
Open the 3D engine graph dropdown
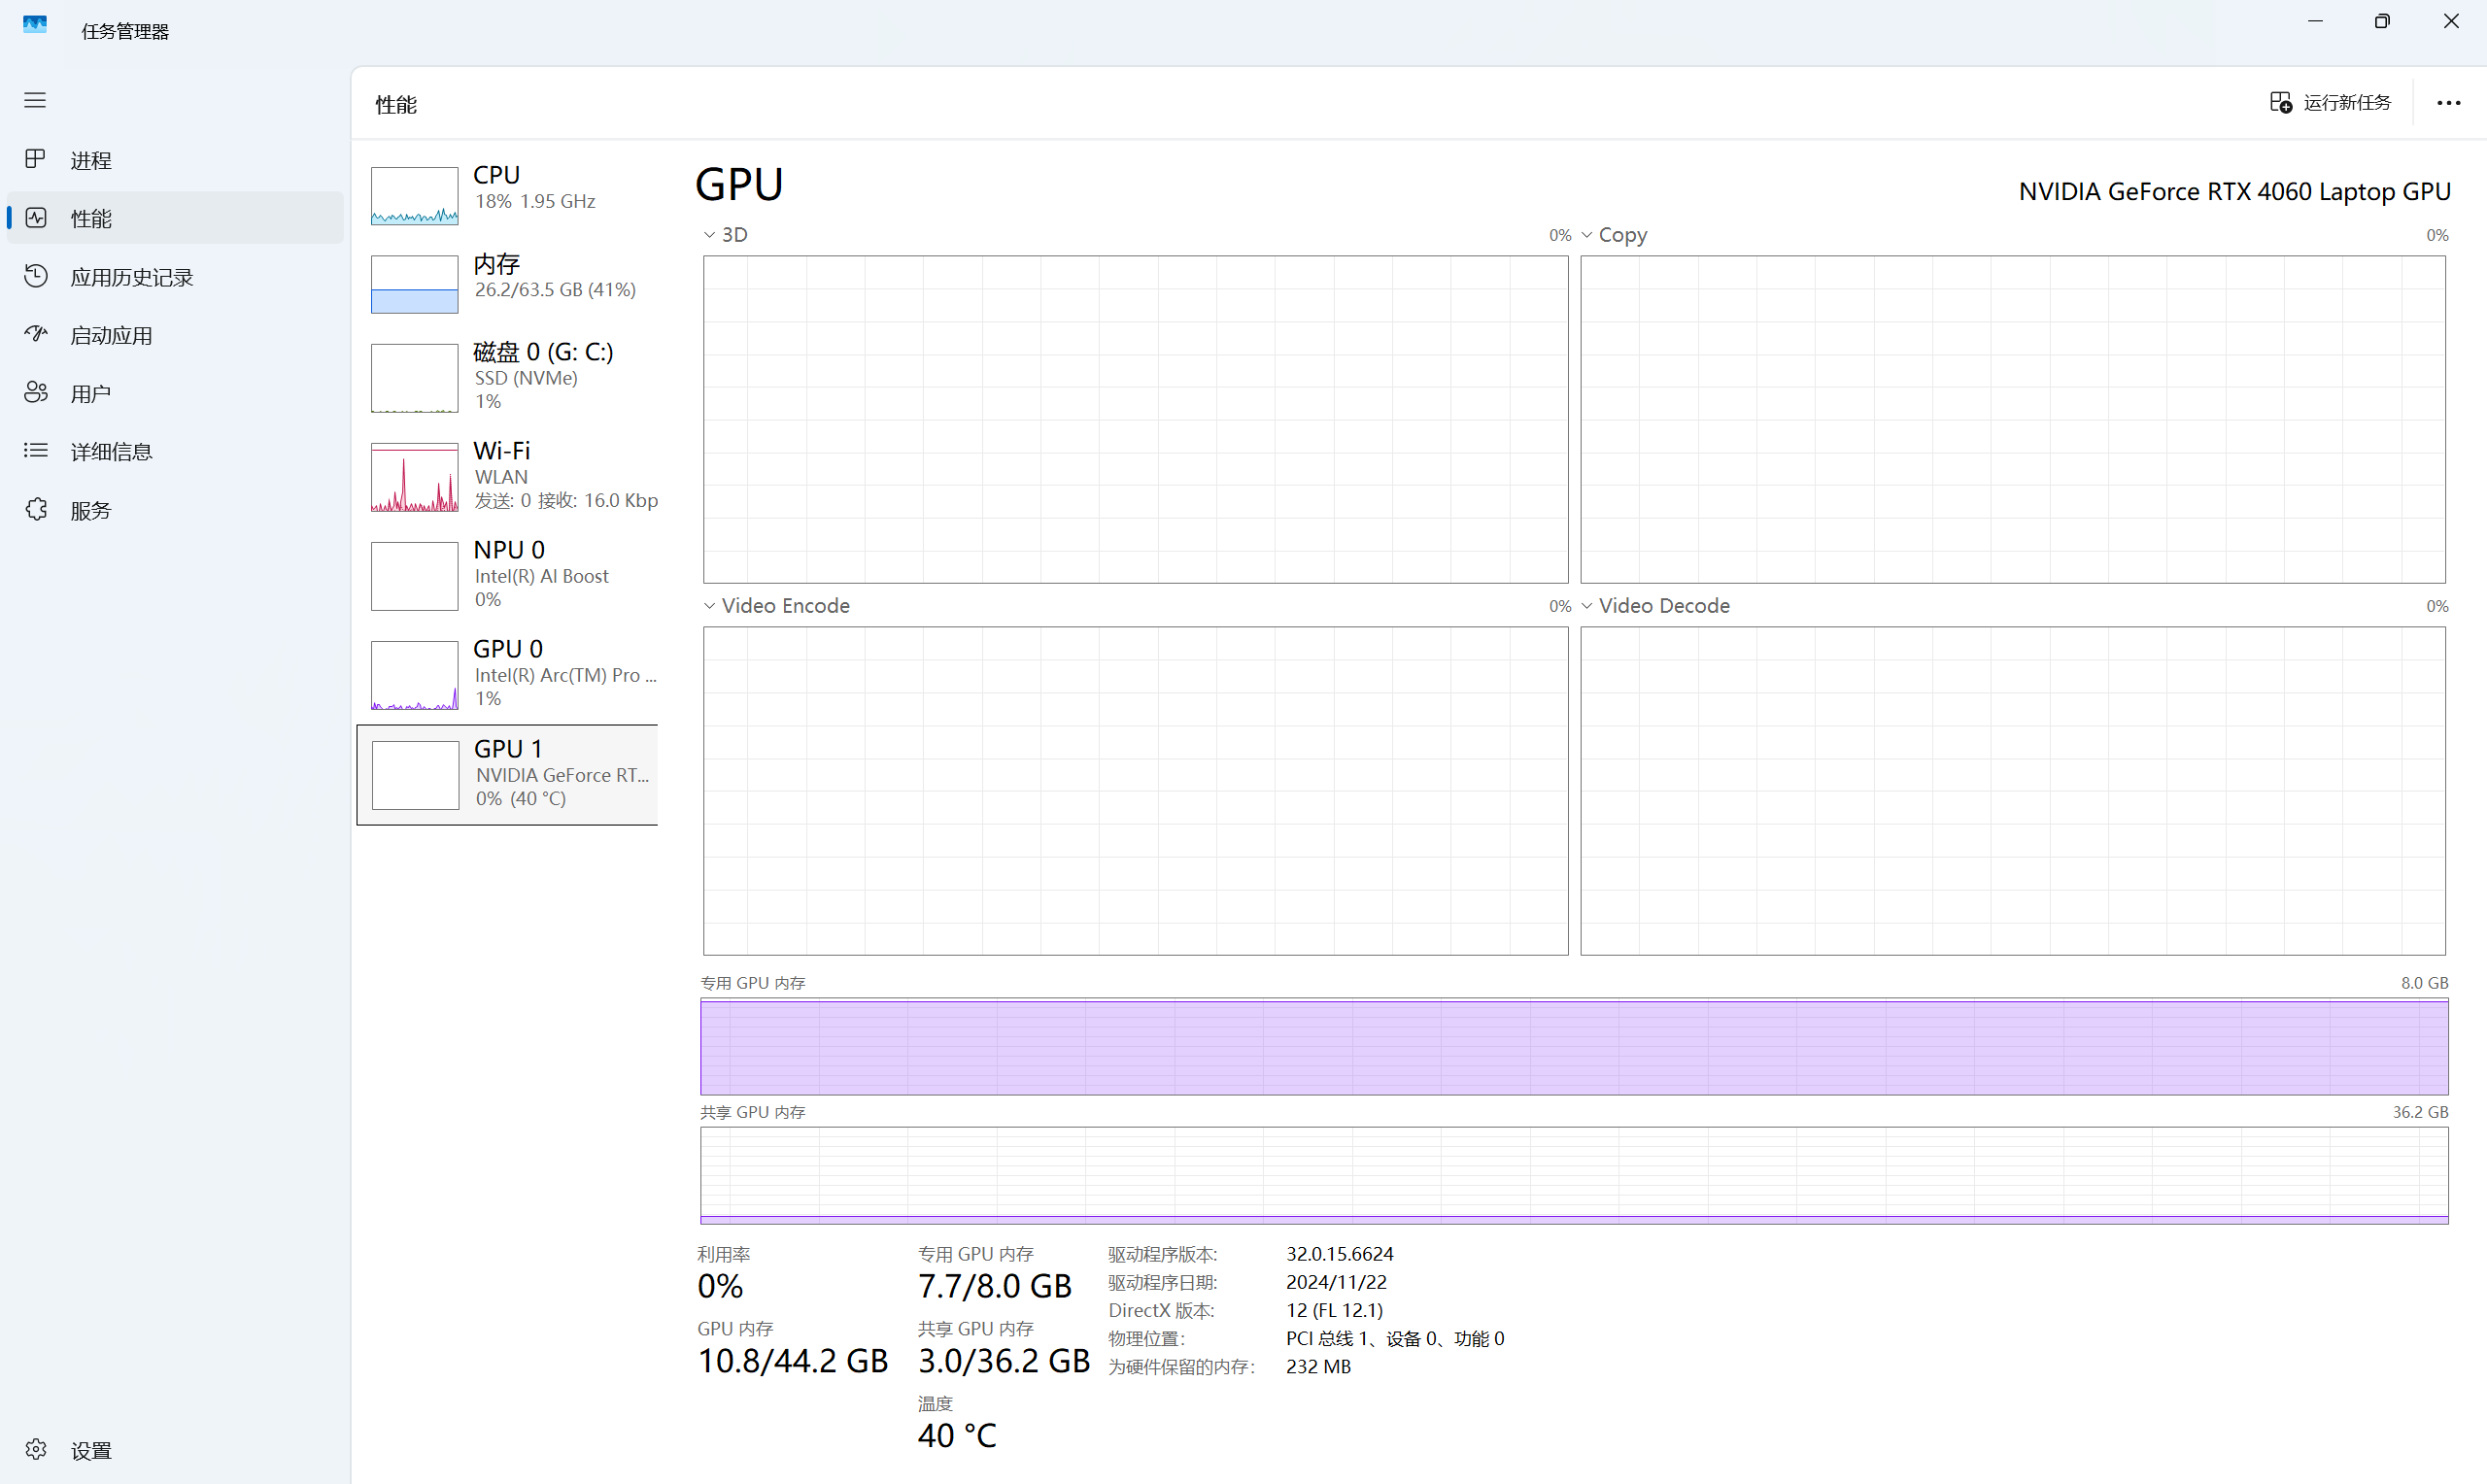(710, 235)
